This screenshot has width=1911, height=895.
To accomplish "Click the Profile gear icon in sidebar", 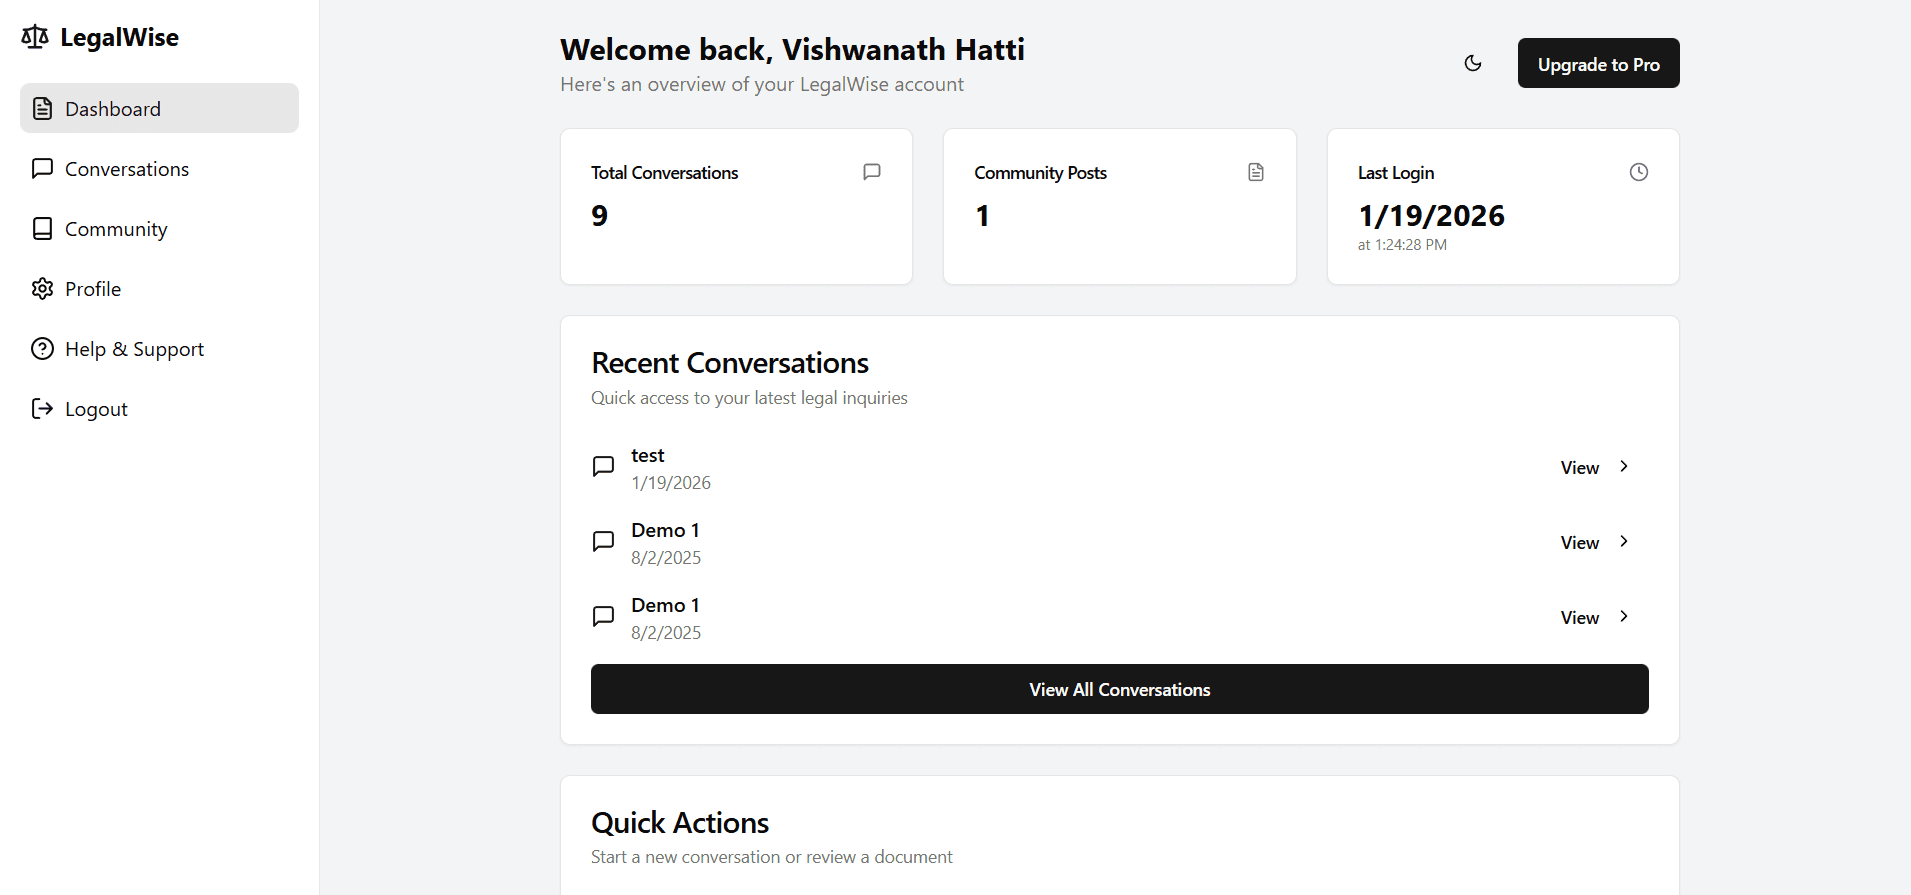I will click(42, 289).
